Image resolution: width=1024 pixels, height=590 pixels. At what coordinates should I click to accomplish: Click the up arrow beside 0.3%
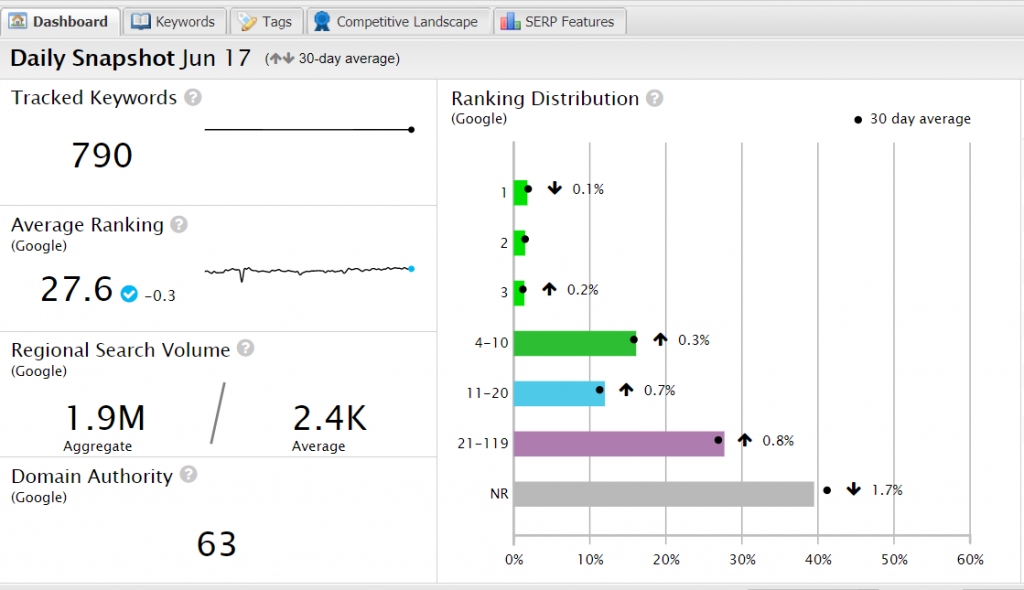[660, 339]
